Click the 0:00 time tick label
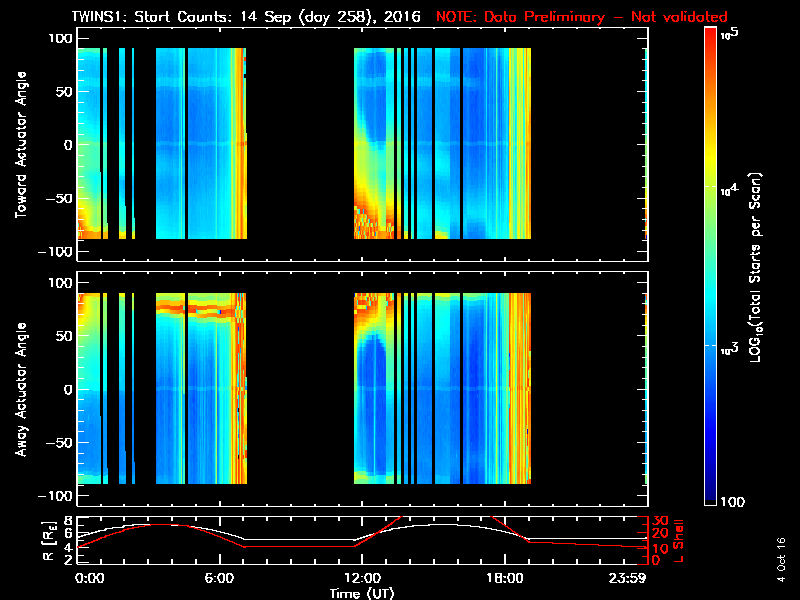 point(90,579)
